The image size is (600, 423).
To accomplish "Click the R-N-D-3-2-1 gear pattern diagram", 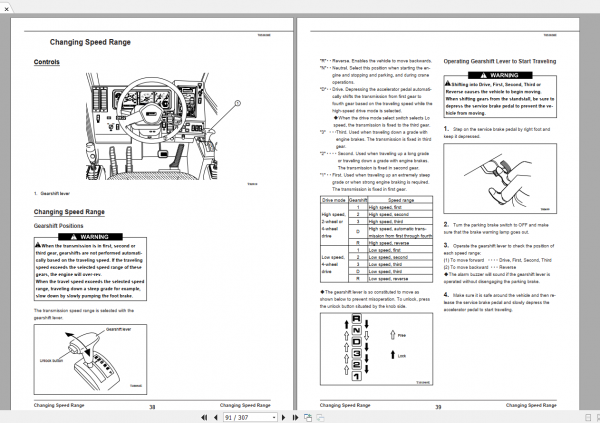I will click(x=377, y=349).
